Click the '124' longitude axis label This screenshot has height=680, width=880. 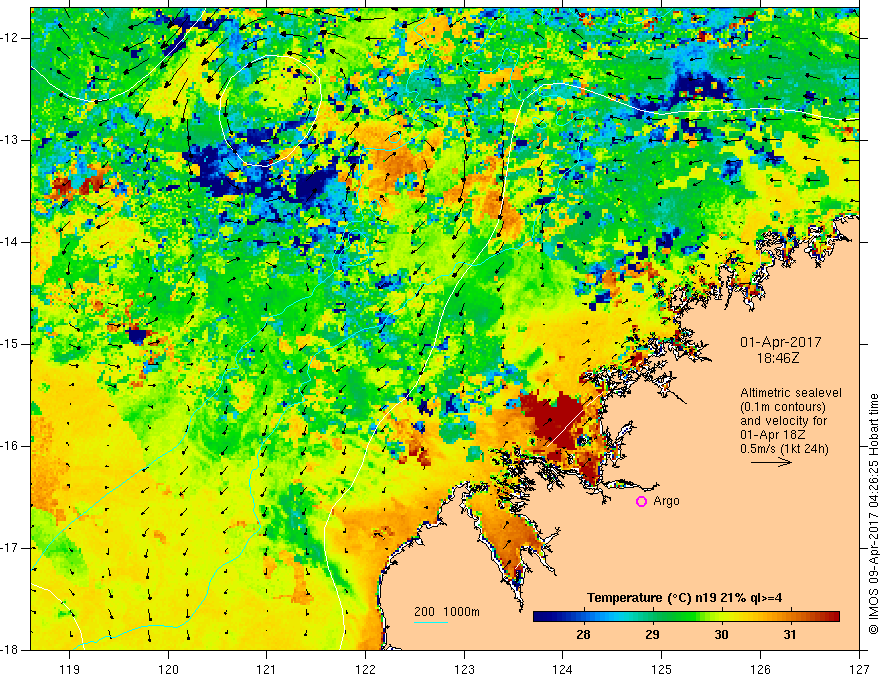pos(563,669)
